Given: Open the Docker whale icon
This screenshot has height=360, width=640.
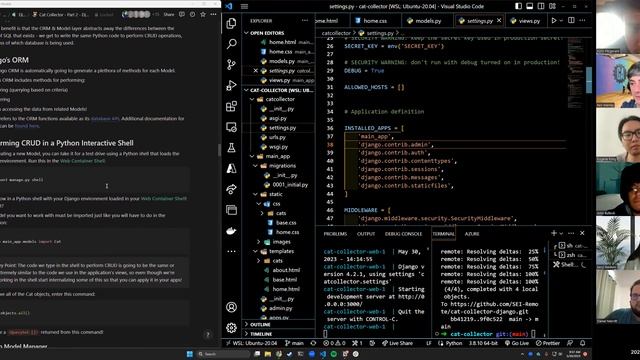Looking at the screenshot, I should click(231, 231).
